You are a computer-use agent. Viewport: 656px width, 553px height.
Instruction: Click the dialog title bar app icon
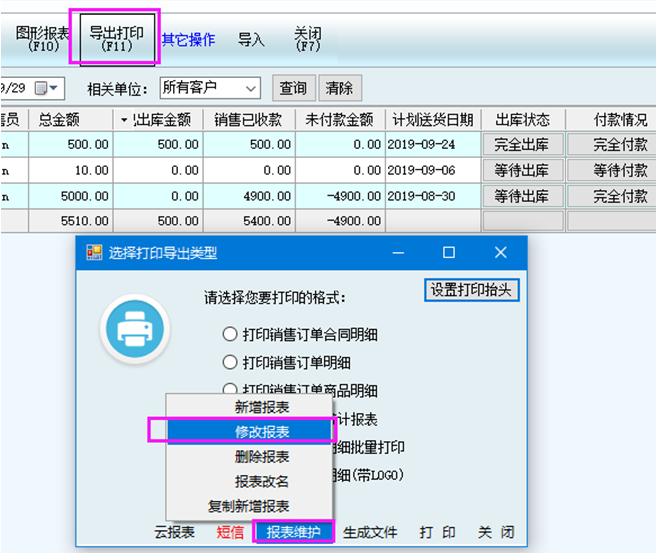[94, 253]
